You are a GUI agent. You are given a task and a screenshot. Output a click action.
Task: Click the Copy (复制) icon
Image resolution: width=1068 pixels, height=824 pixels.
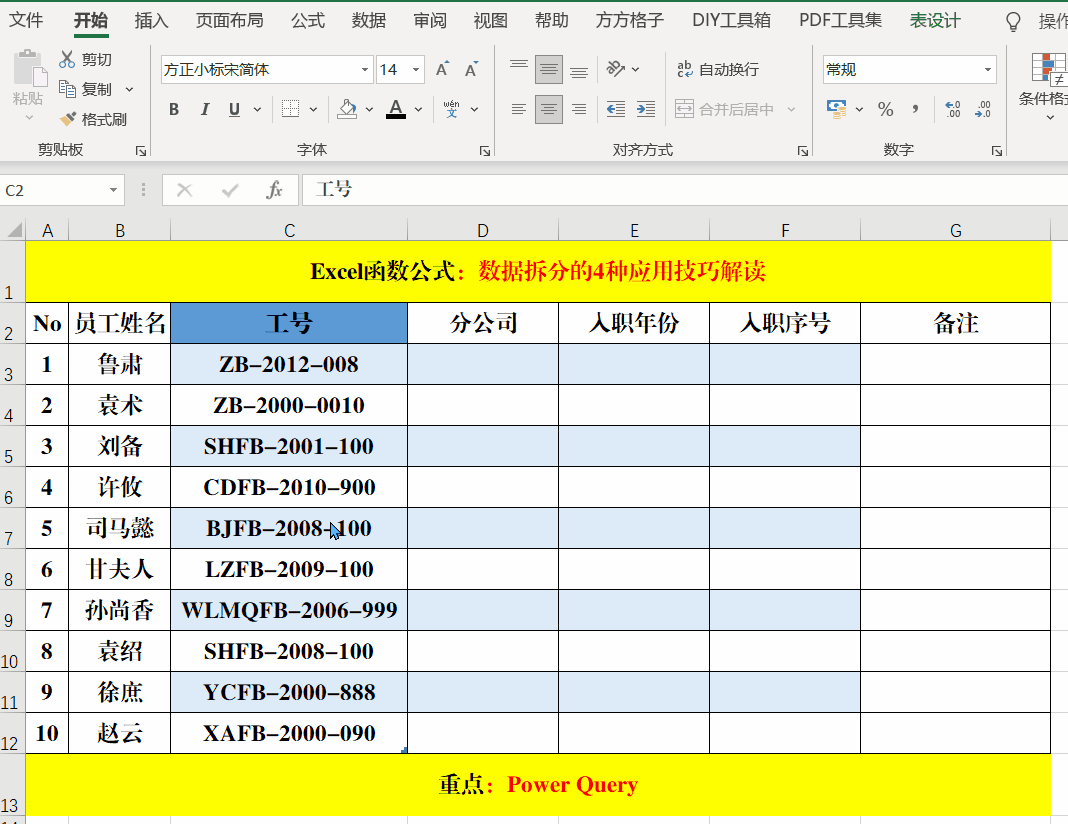click(x=67, y=89)
